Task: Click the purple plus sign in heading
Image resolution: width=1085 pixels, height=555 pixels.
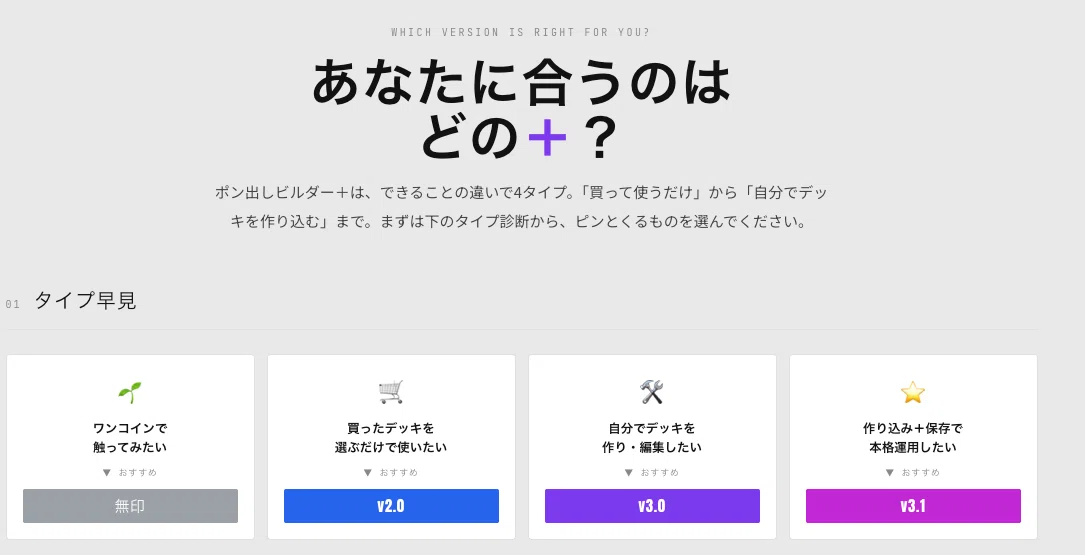Action: click(x=547, y=138)
